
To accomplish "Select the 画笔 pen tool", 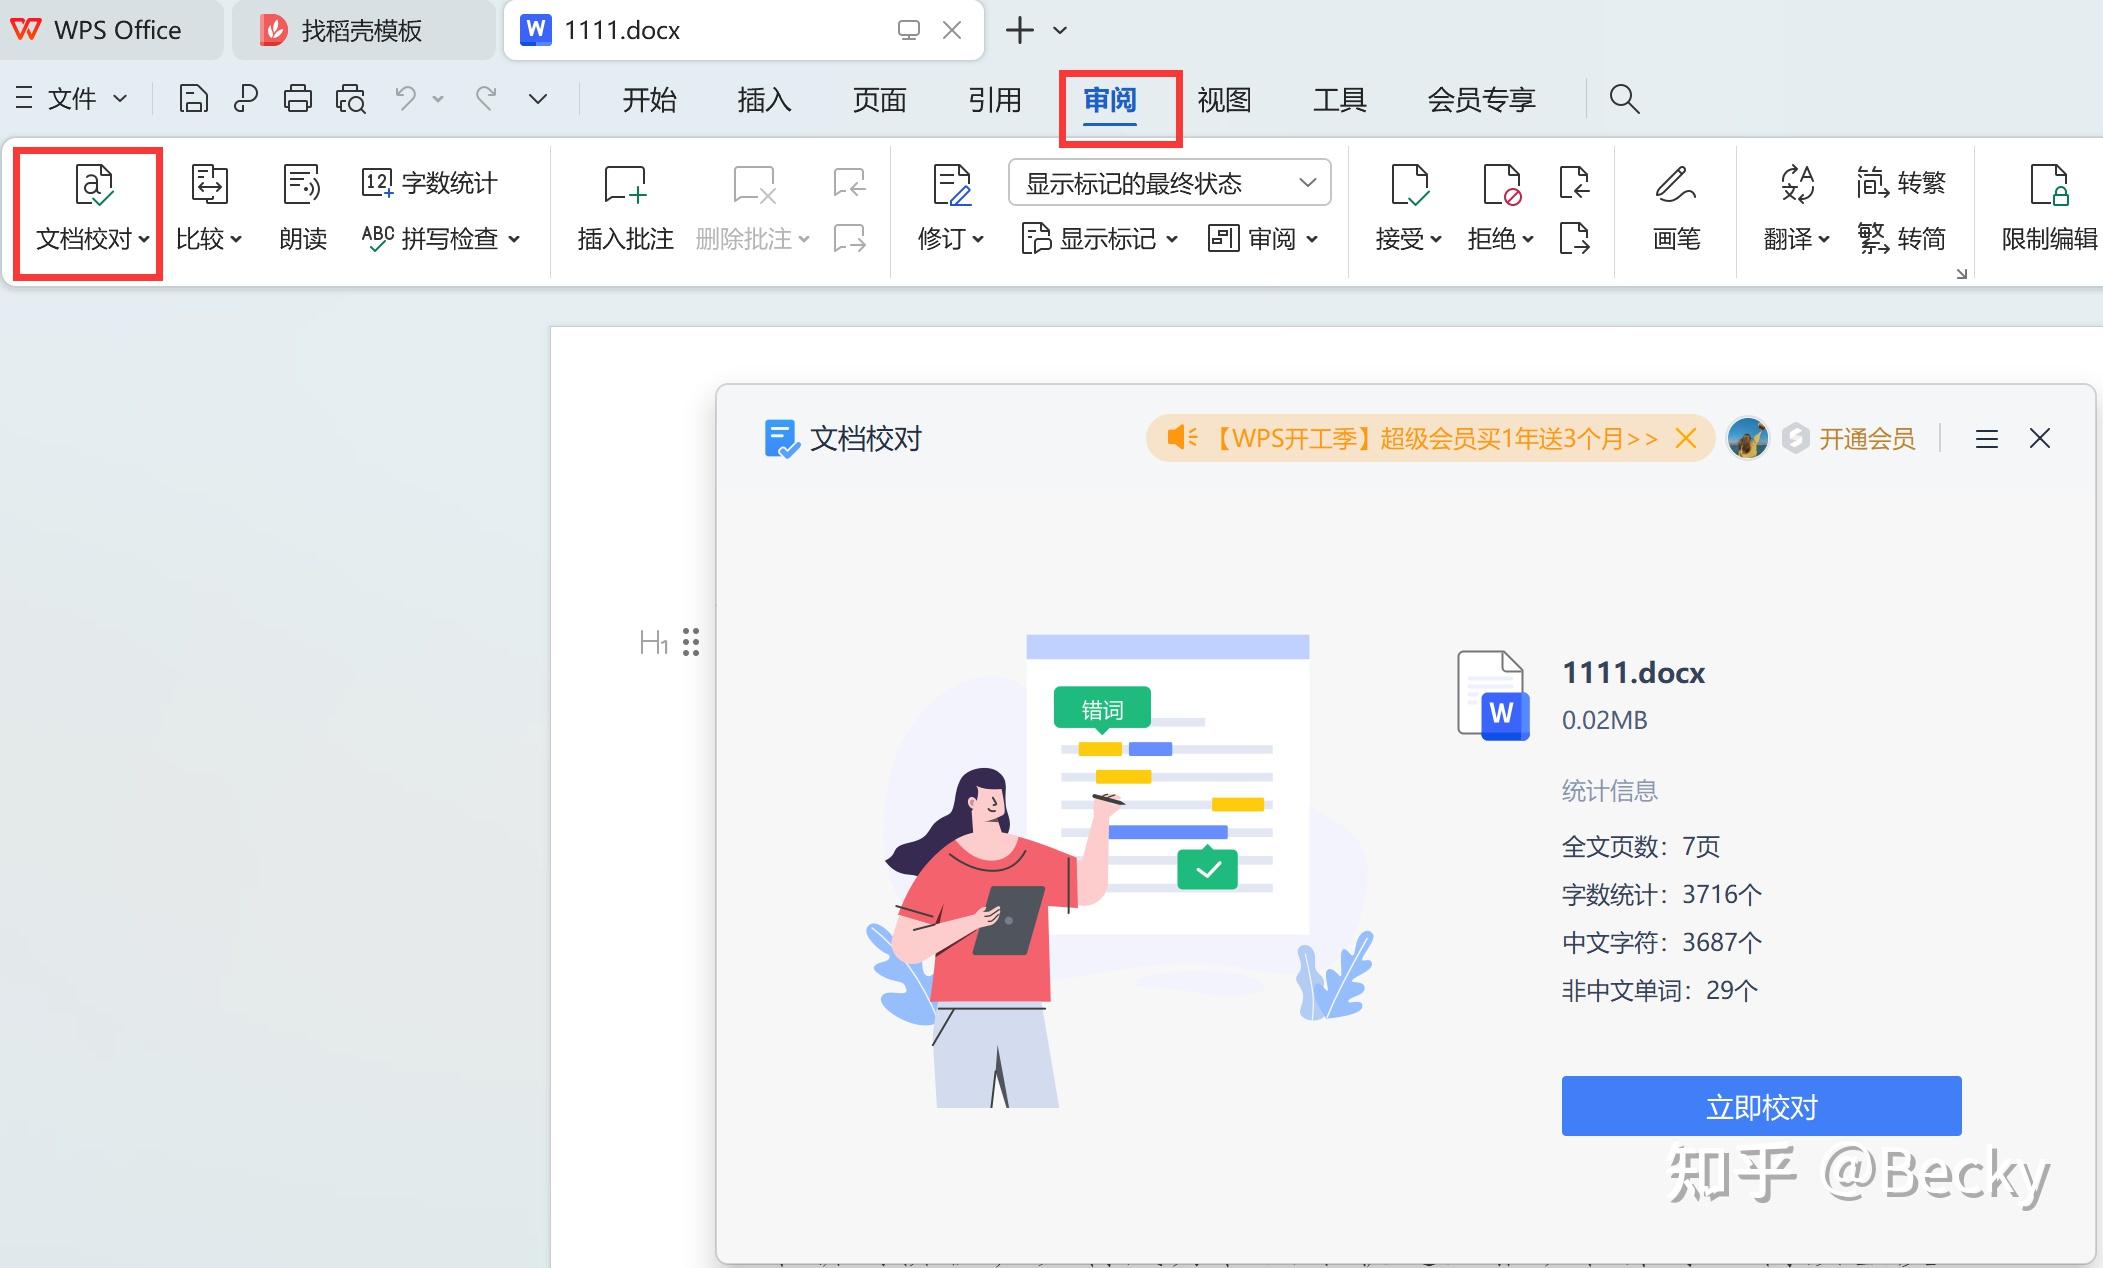I will point(1677,210).
